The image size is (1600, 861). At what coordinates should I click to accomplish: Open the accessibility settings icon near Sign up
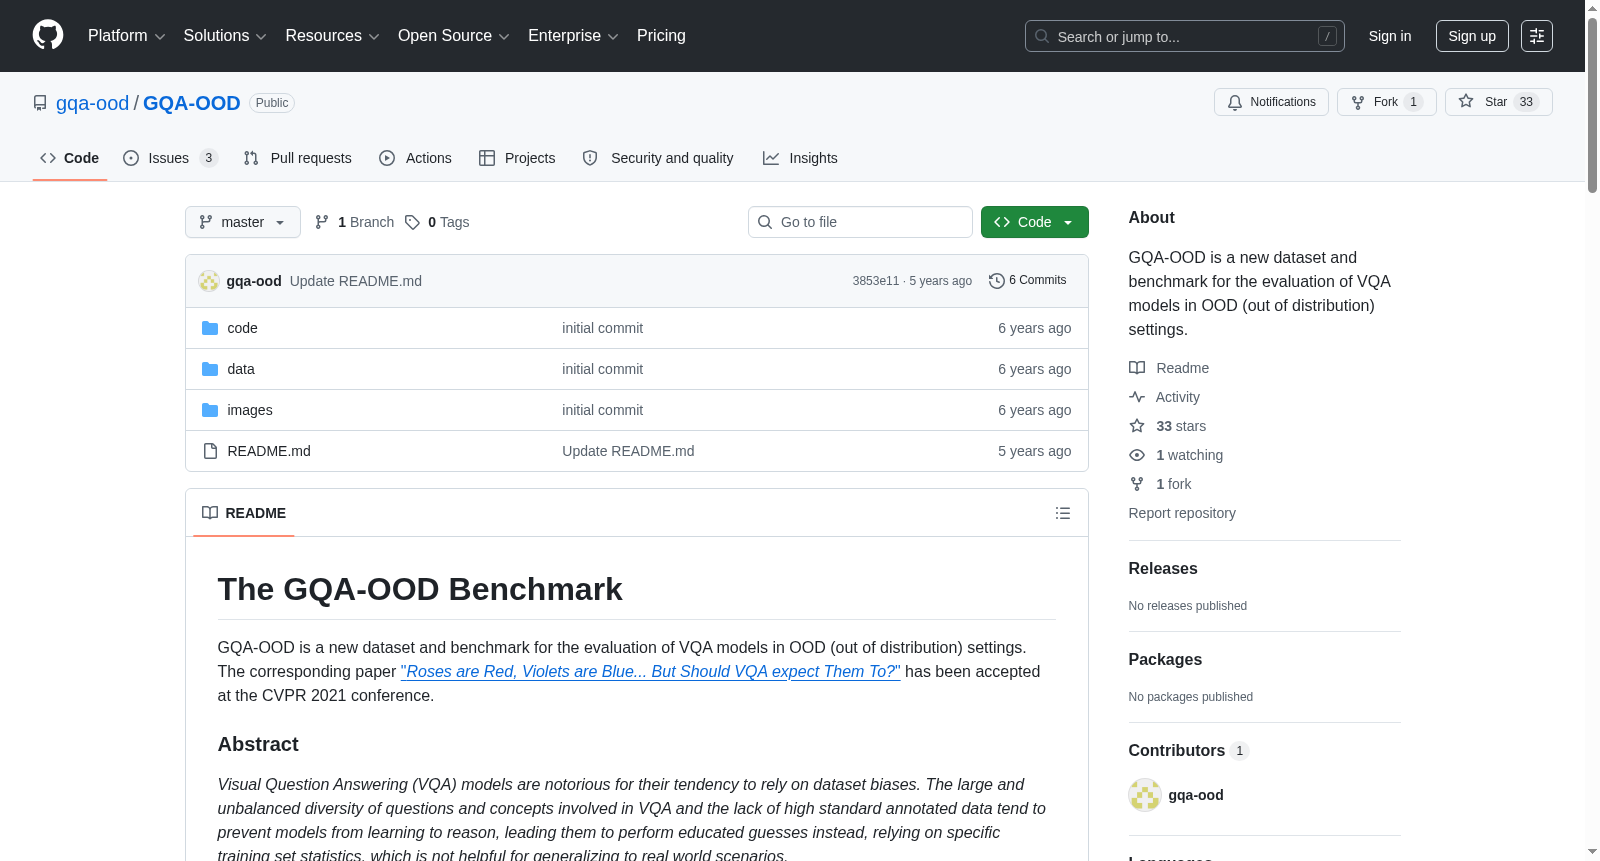pyautogui.click(x=1536, y=36)
